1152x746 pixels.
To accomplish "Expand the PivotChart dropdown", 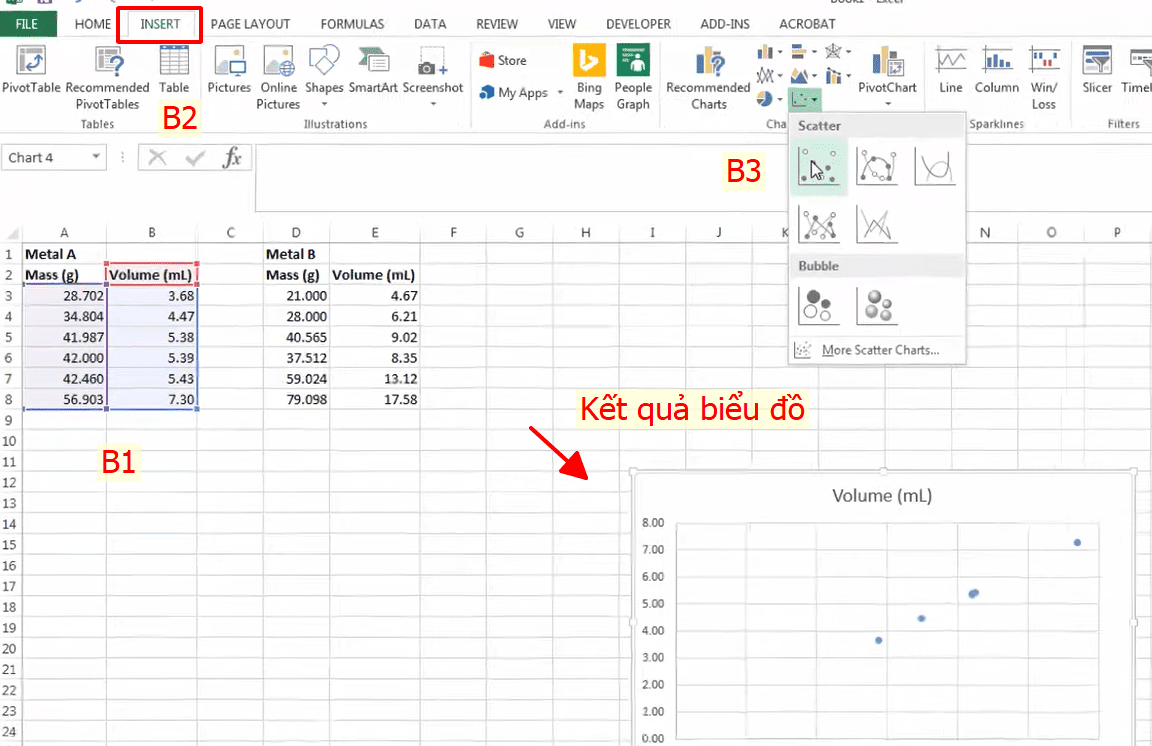I will point(886,103).
